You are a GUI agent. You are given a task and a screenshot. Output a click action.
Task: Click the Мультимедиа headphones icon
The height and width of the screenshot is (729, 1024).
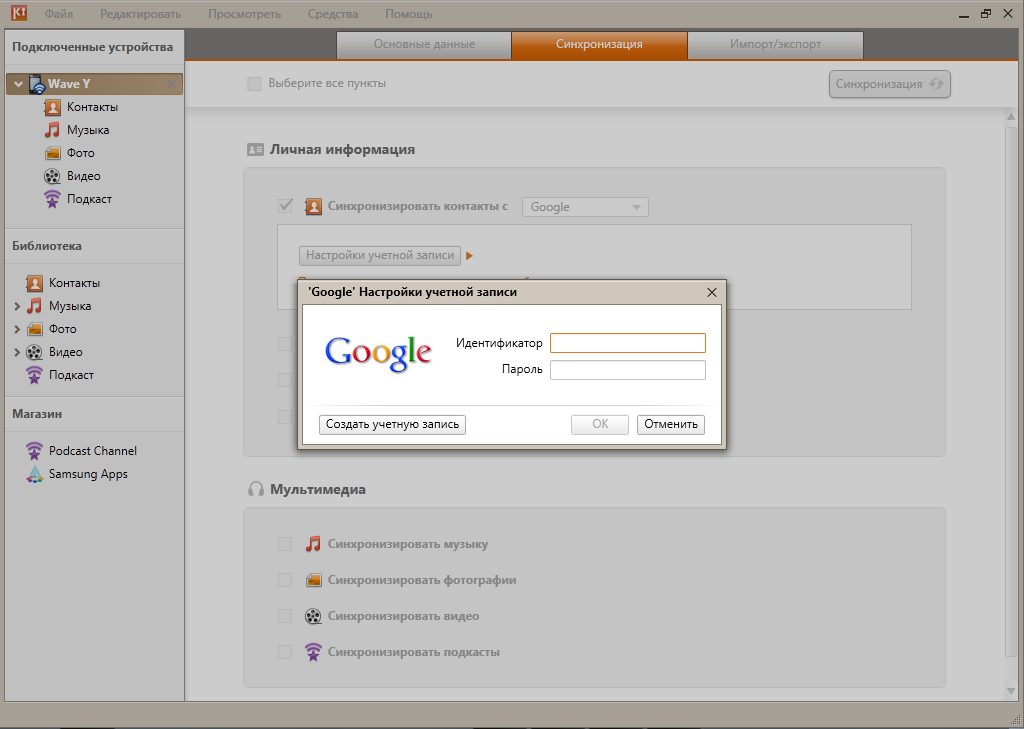[x=255, y=489]
